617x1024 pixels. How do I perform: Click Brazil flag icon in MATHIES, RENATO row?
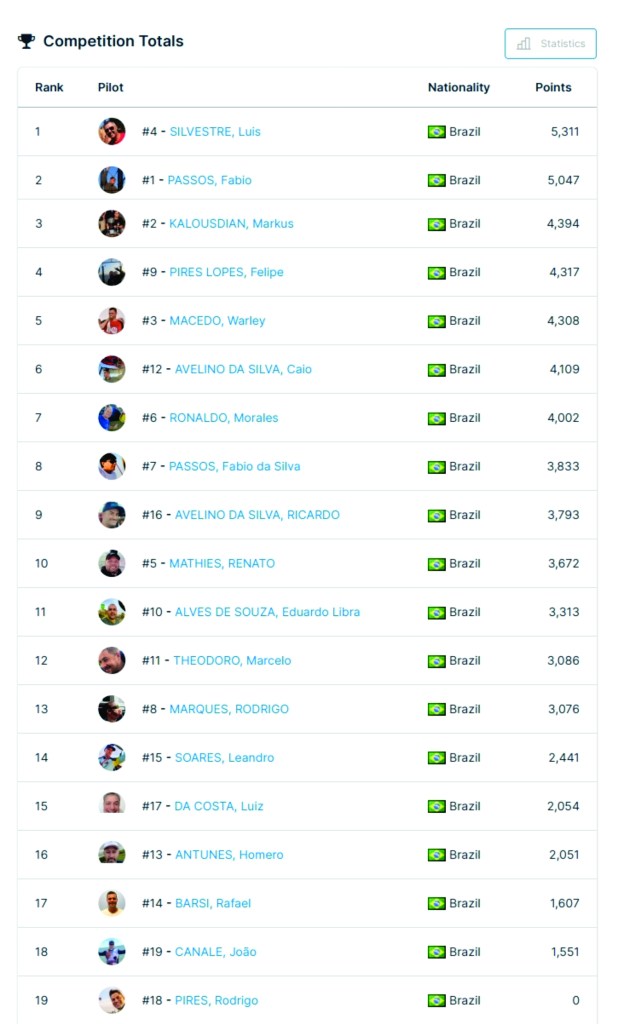[x=436, y=564]
